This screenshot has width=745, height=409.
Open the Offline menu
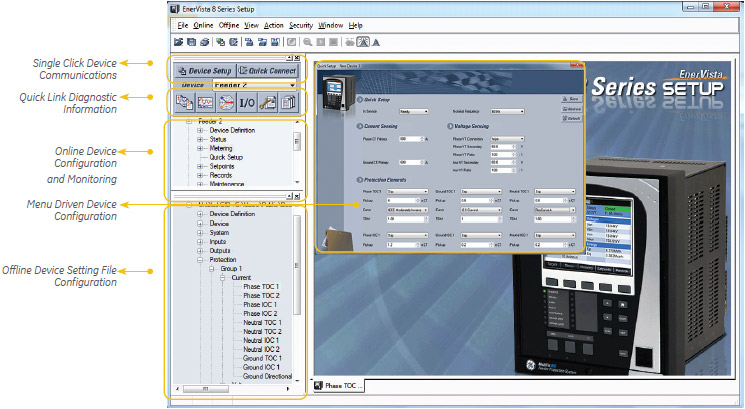229,25
